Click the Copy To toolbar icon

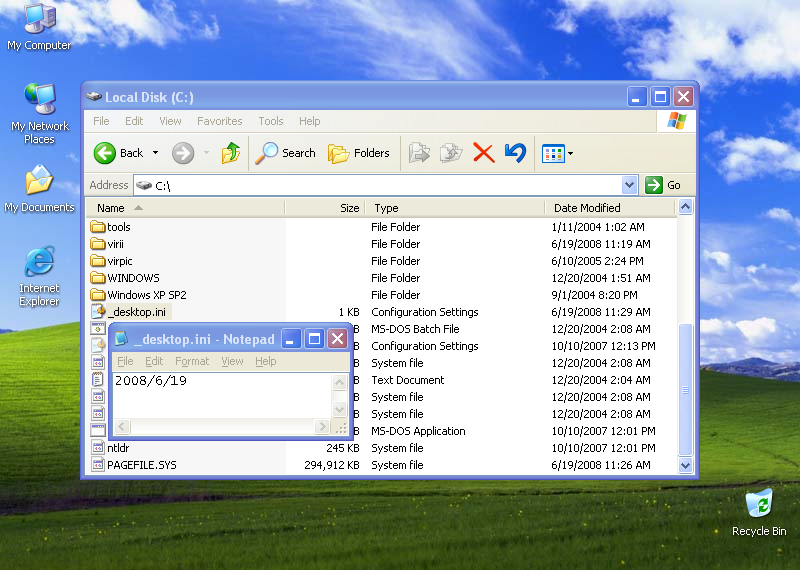point(451,153)
